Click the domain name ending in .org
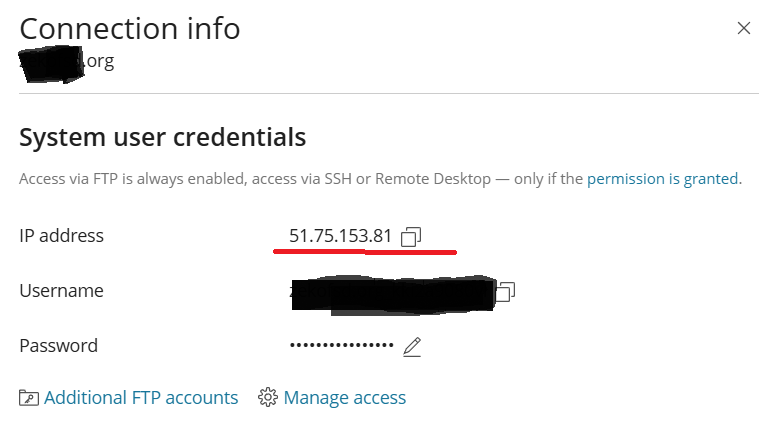The image size is (781, 431). (x=67, y=63)
